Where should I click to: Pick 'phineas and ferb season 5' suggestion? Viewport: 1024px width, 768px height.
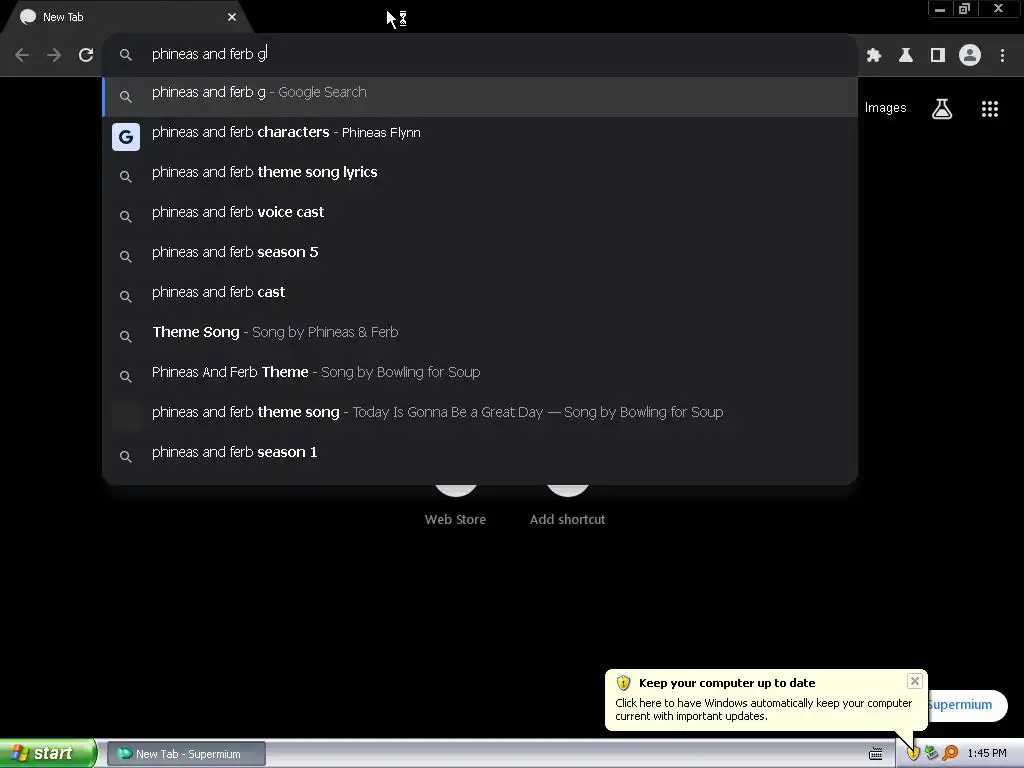point(480,256)
